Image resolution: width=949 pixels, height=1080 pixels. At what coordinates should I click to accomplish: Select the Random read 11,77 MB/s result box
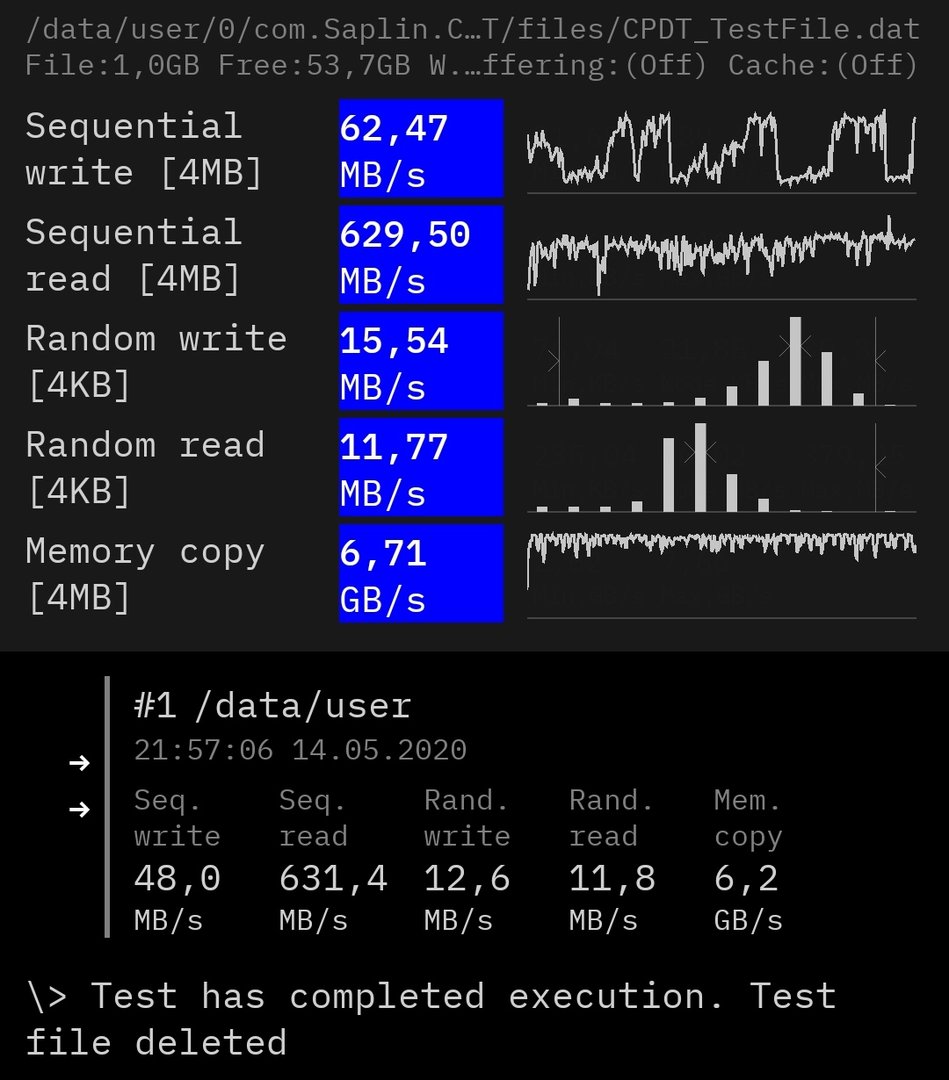click(x=421, y=467)
